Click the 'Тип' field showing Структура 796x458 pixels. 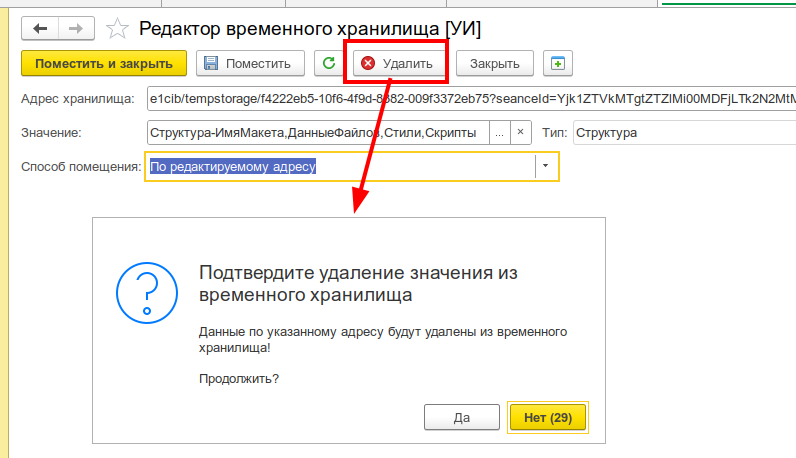(684, 133)
